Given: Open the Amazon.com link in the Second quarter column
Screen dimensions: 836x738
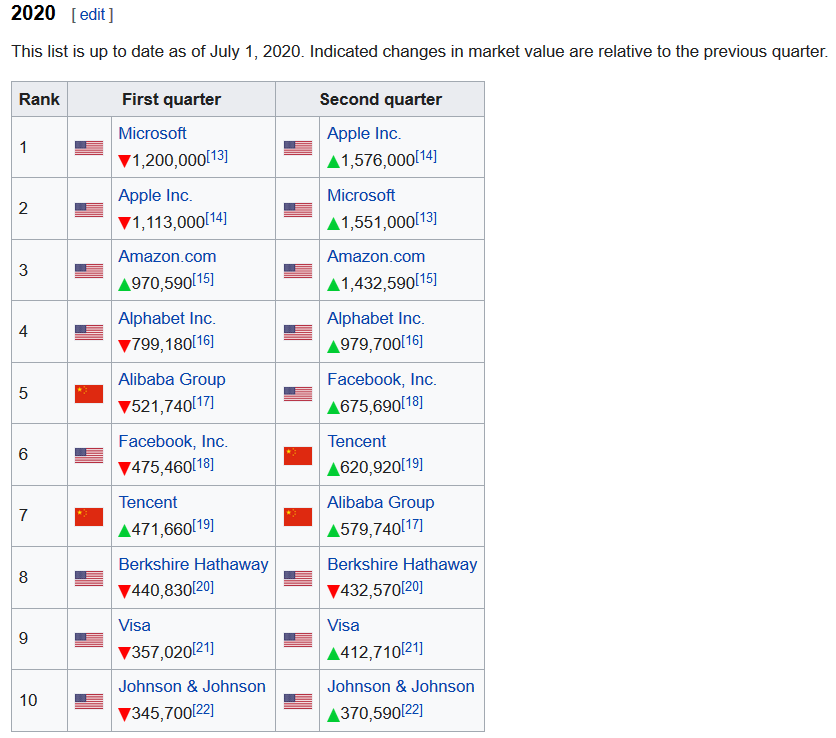Looking at the screenshot, I should point(376,256).
